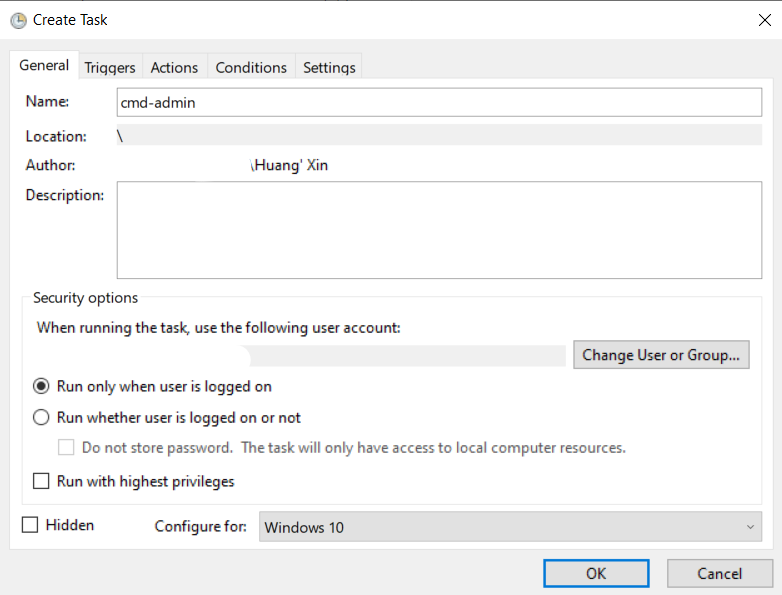Tick the Do not store password checkbox
Viewport: 782px width, 595px height.
point(66,447)
